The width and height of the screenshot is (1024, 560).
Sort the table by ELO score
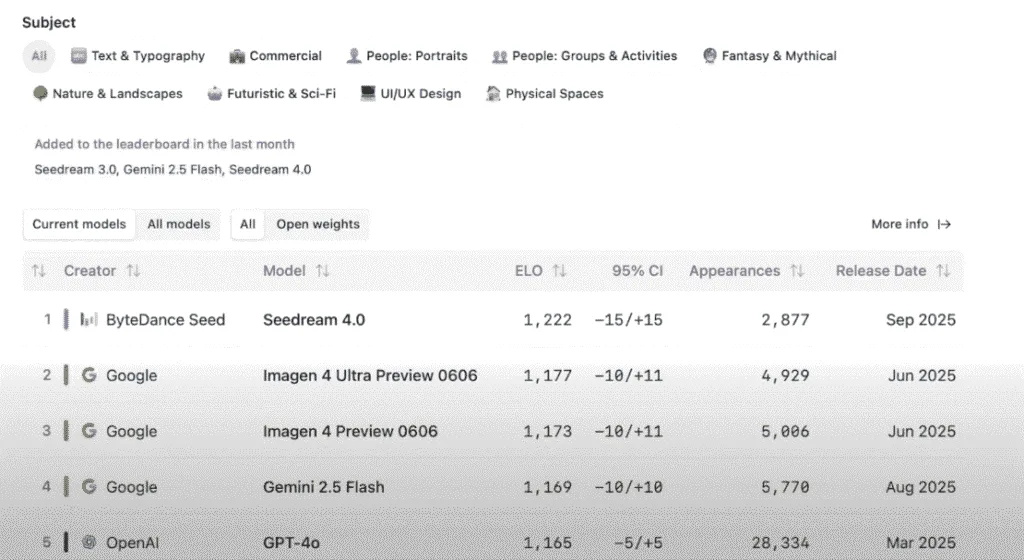point(559,271)
